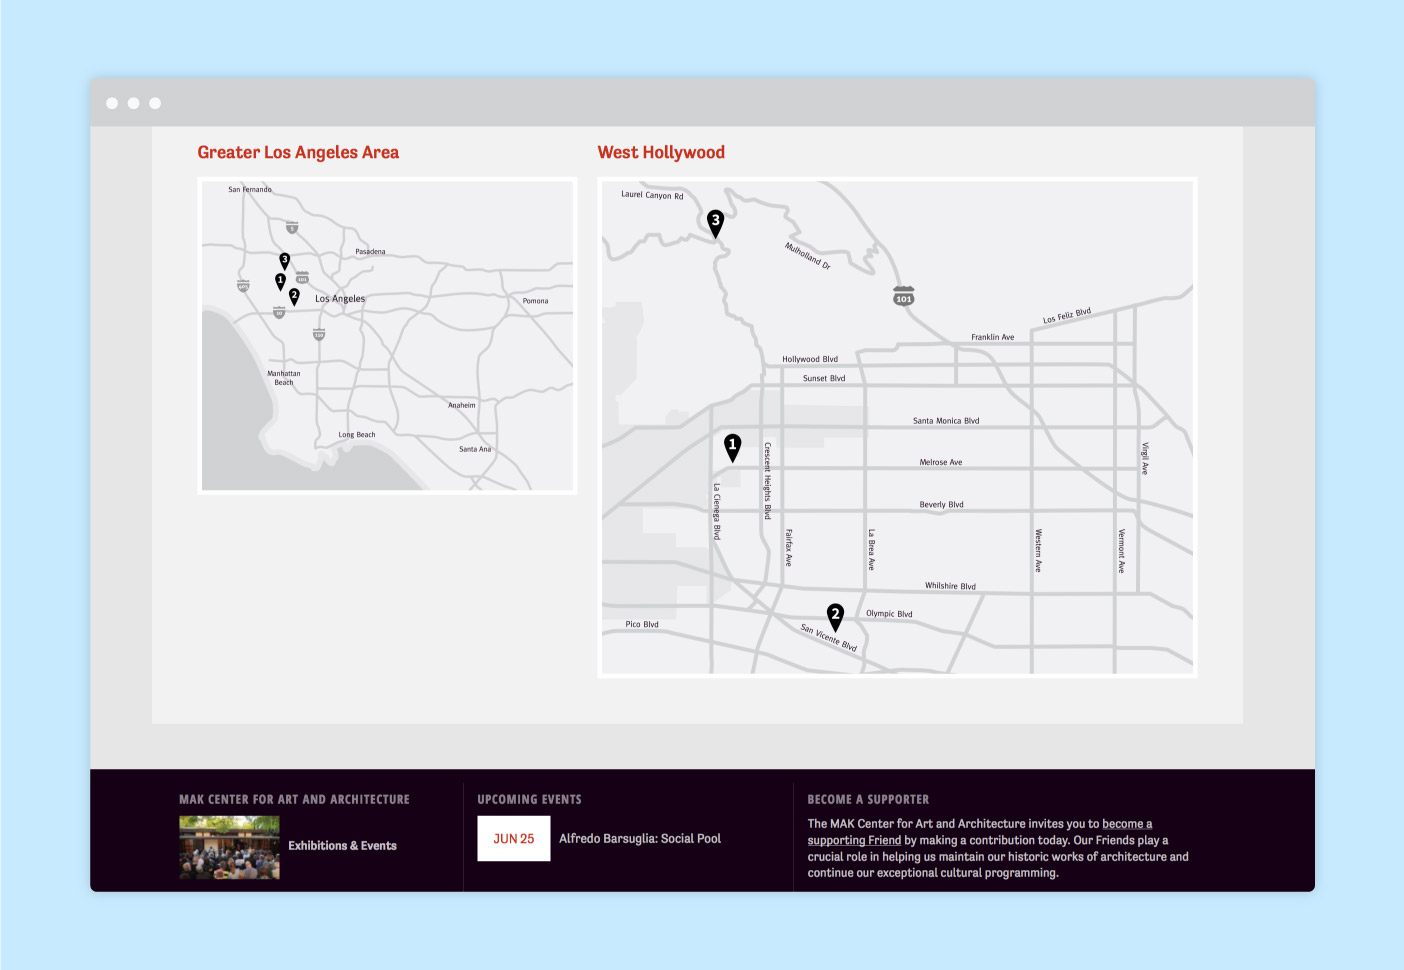Click map pin 1 on West Hollywood map
The width and height of the screenshot is (1404, 970).
733,447
